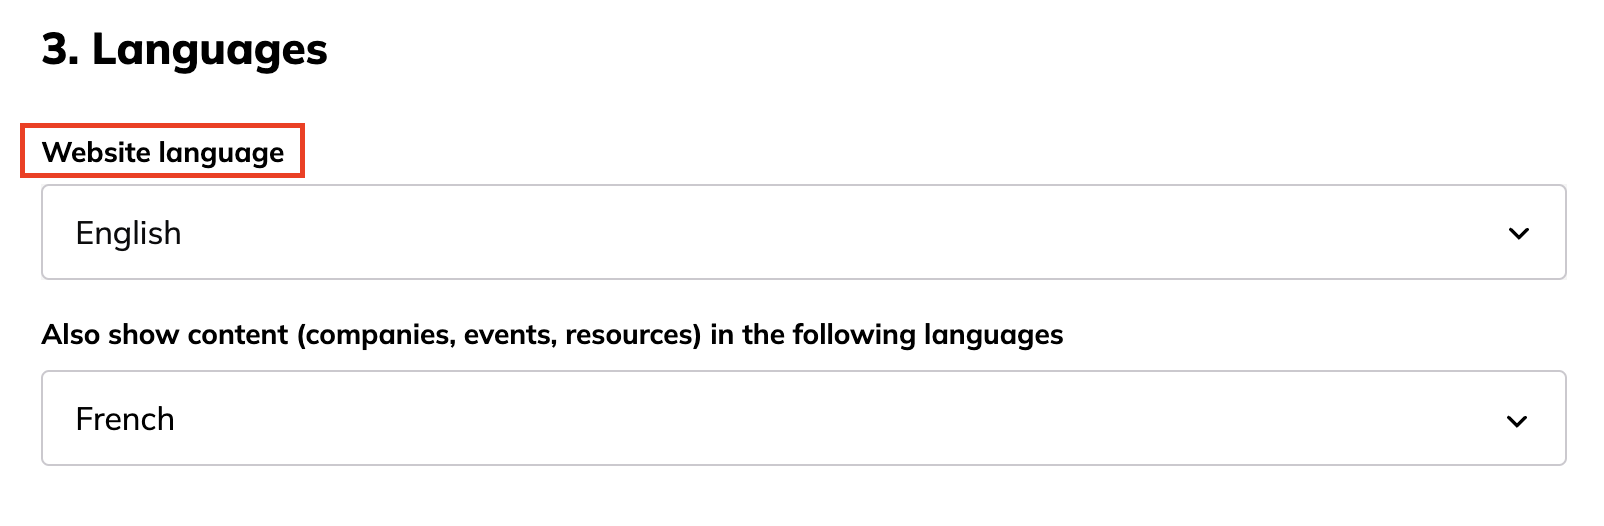Click the 'French' selected value text
The width and height of the screenshot is (1604, 526).
[125, 419]
